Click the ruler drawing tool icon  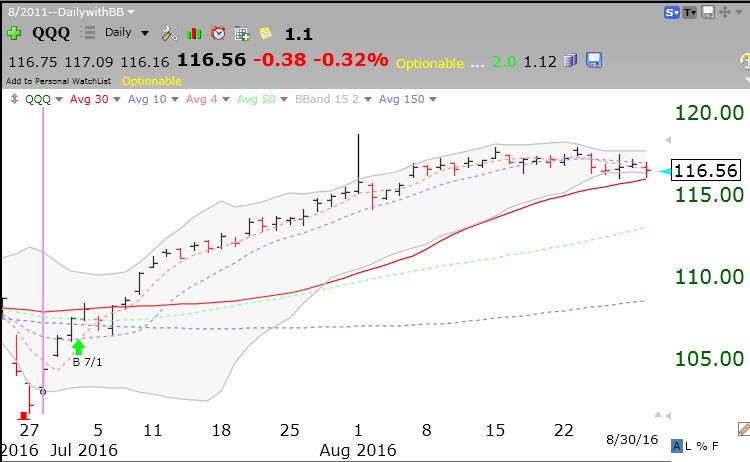[x=744, y=429]
